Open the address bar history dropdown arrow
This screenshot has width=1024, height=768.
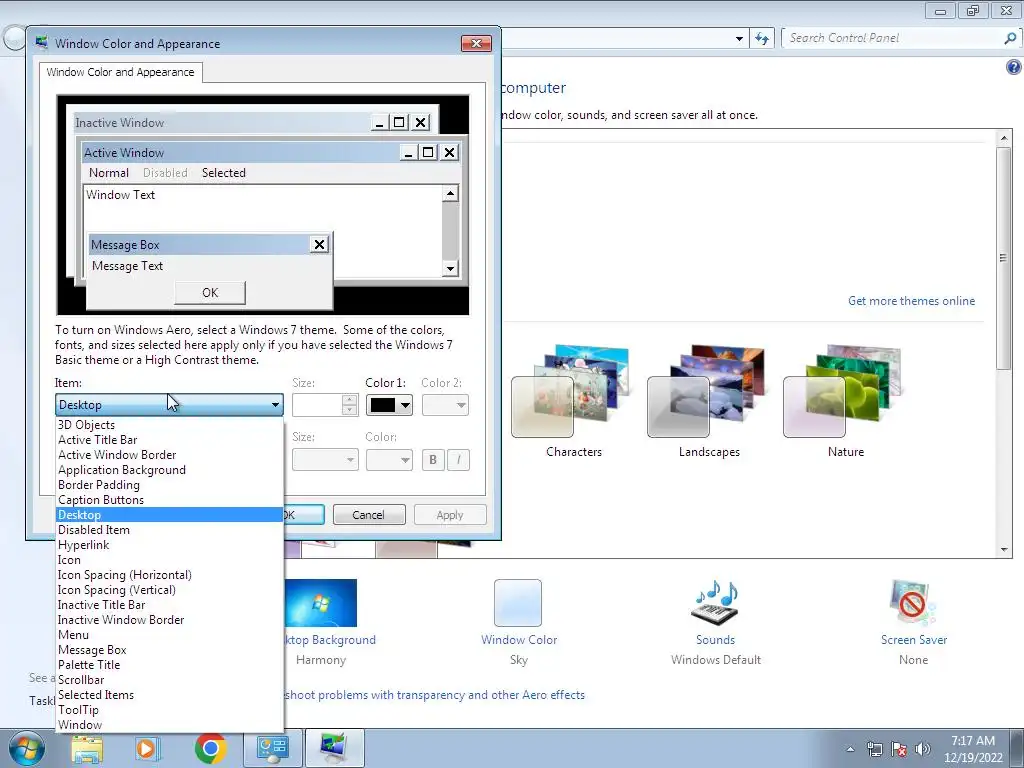[x=739, y=39]
